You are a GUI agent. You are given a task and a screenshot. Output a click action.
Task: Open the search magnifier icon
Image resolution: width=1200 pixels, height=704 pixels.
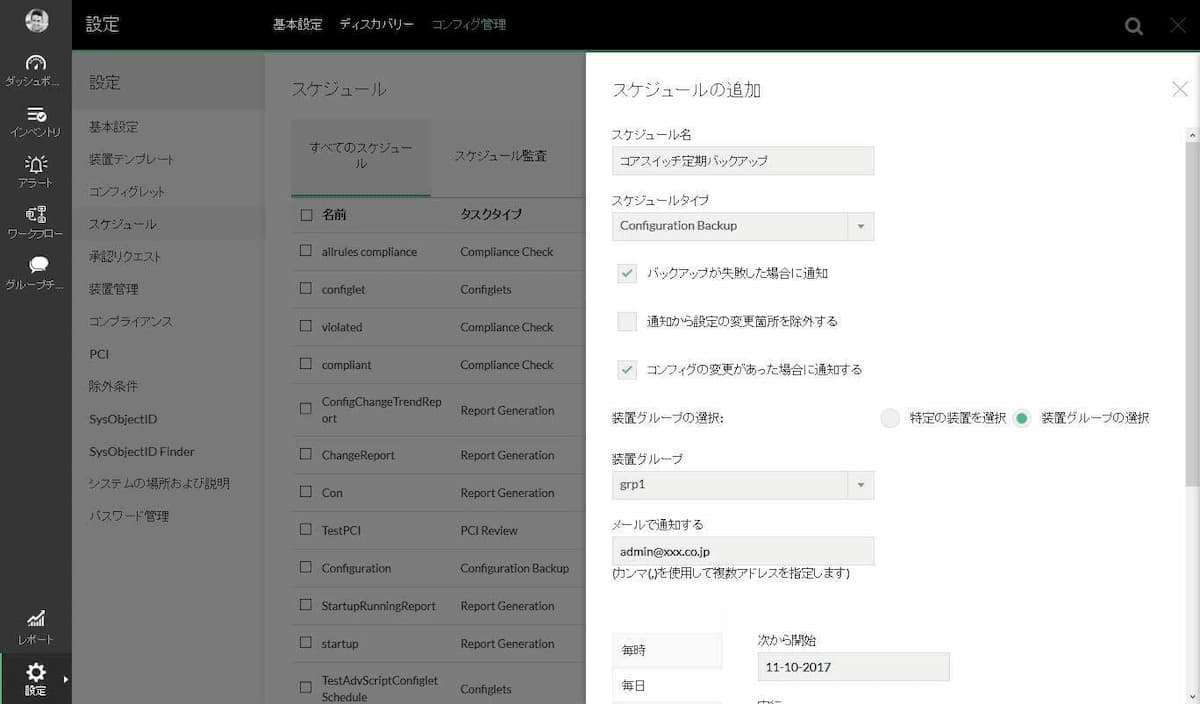tap(1133, 26)
